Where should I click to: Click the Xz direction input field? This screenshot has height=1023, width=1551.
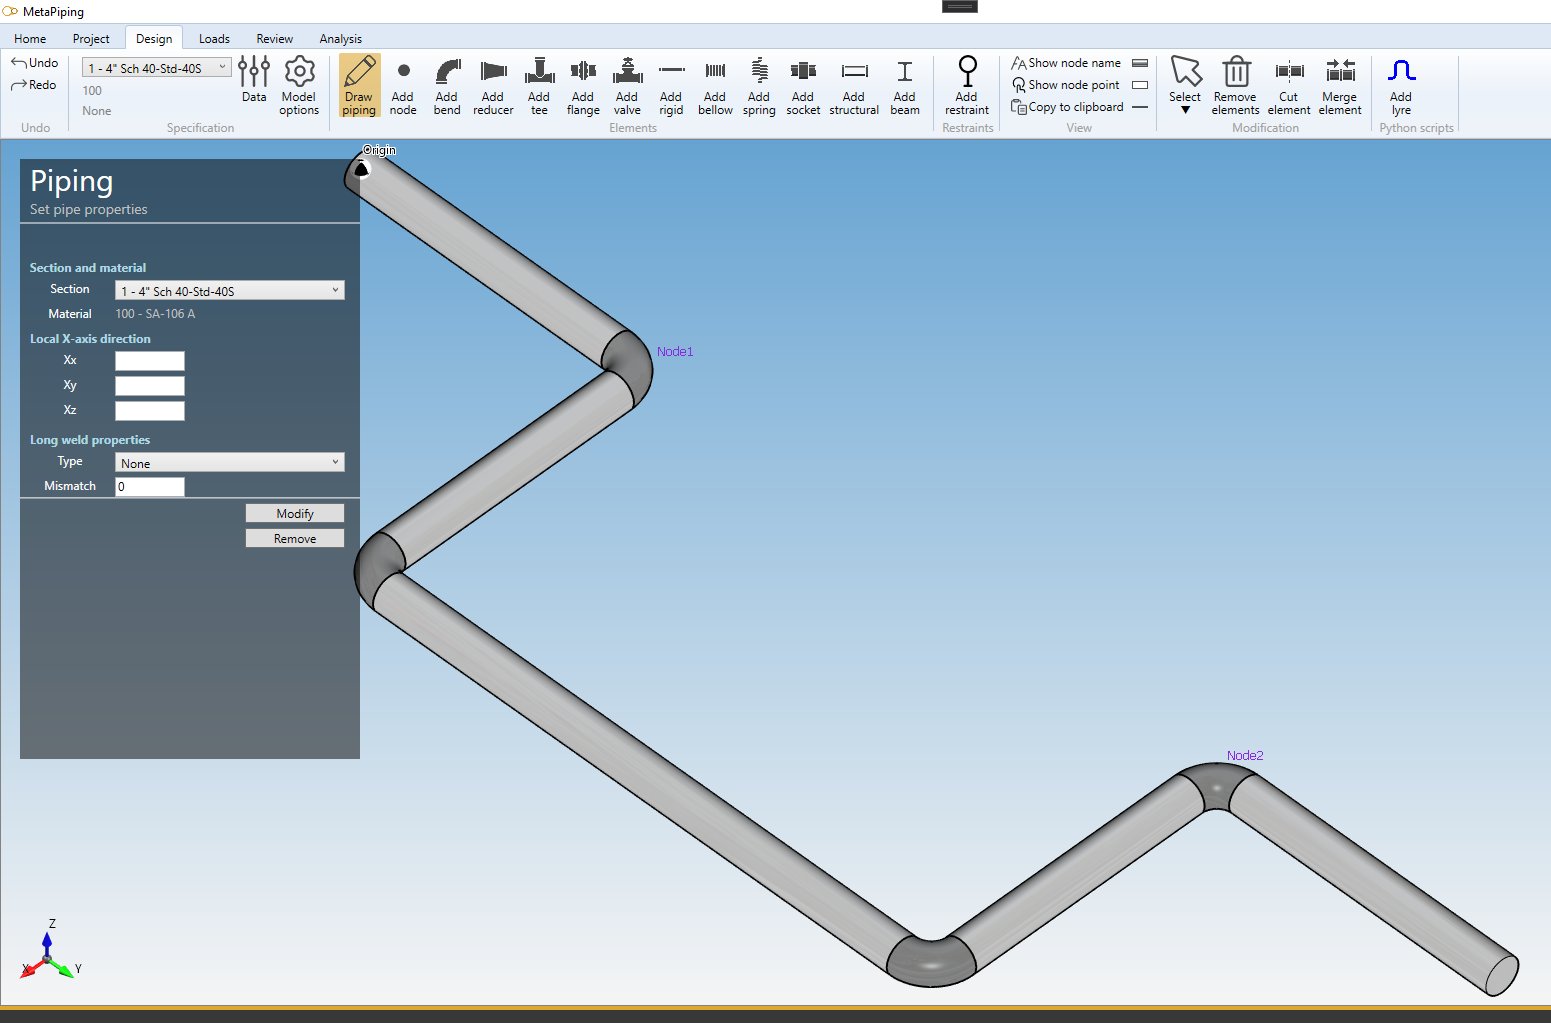tap(150, 411)
